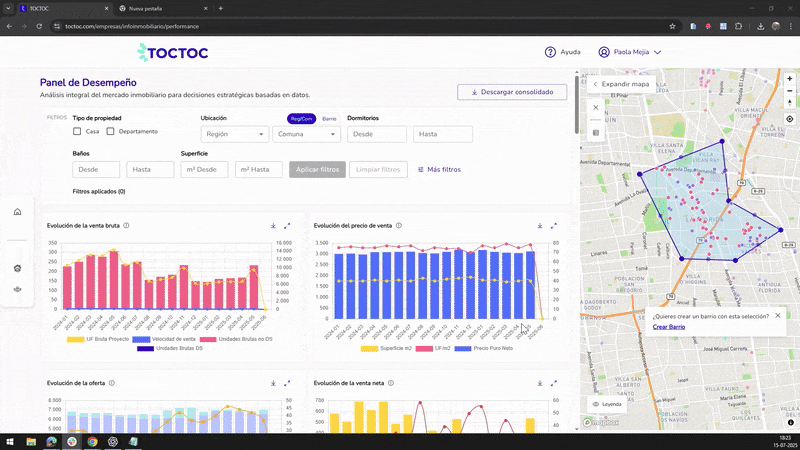Click info icon for Evolución de la oferta

tap(112, 383)
